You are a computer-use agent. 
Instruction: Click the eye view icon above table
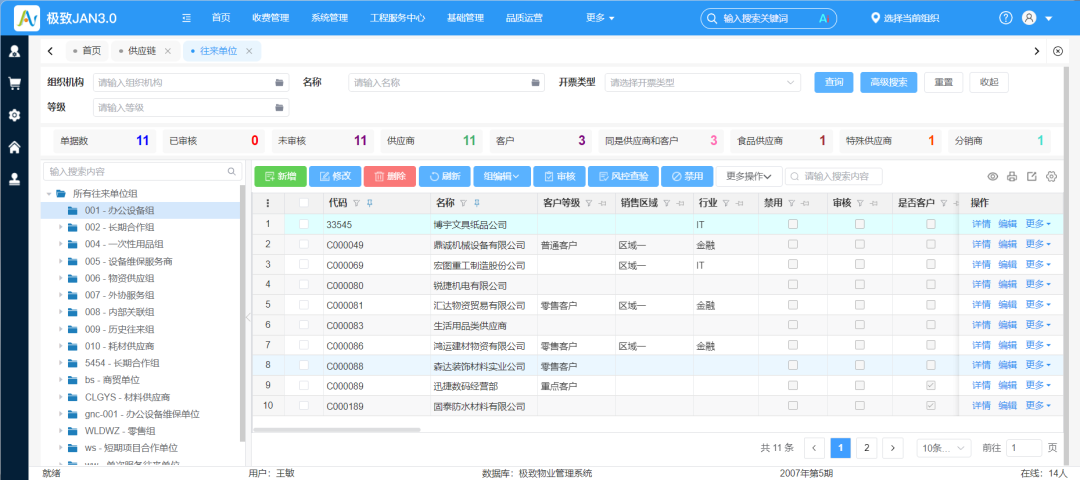993,176
